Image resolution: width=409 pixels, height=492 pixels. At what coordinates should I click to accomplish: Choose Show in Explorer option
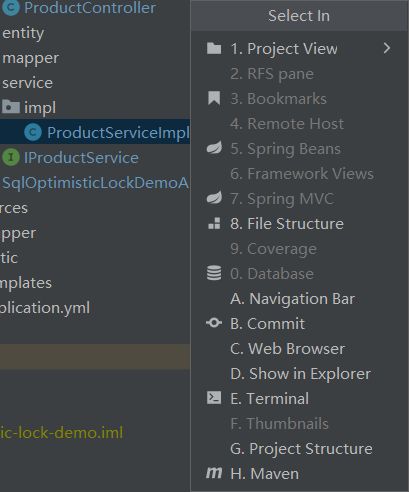point(299,373)
